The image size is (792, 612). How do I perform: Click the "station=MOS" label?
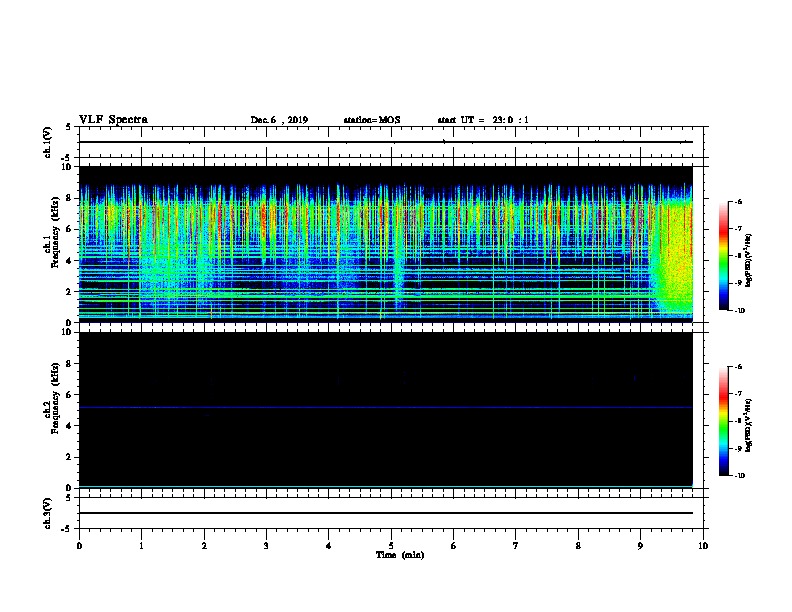(372, 120)
